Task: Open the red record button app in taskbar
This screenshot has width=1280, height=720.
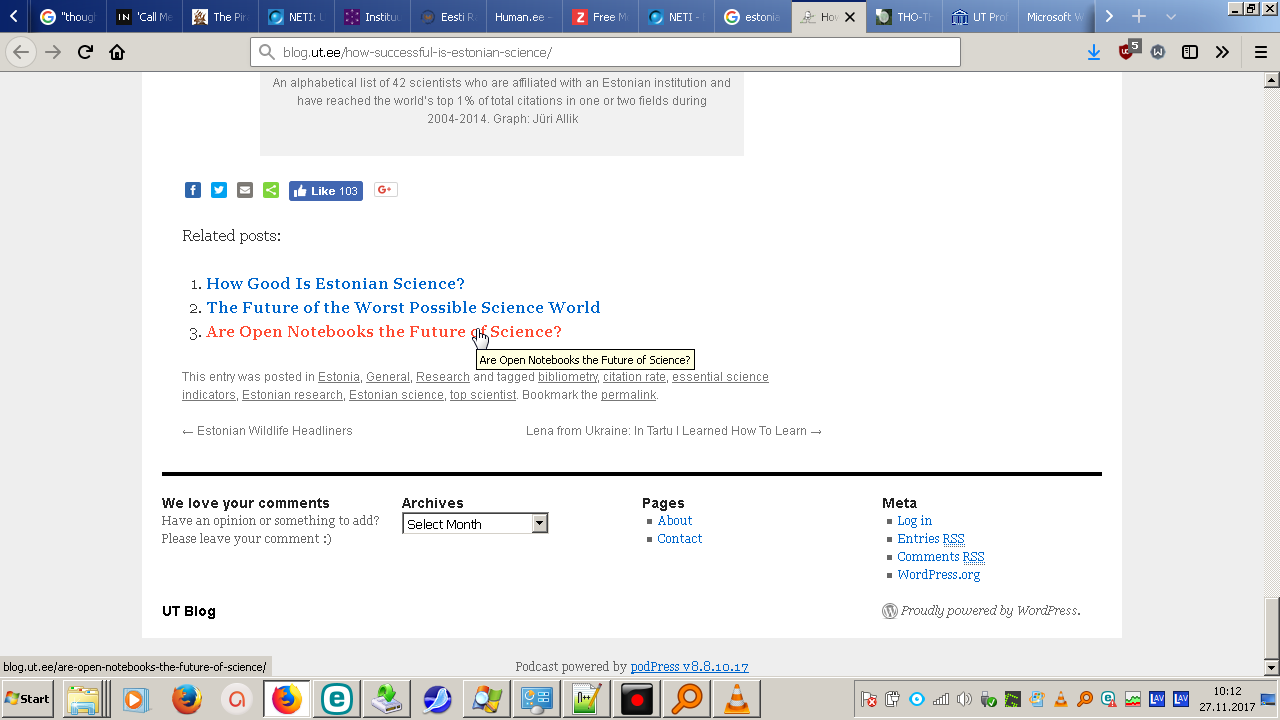Action: coord(637,698)
